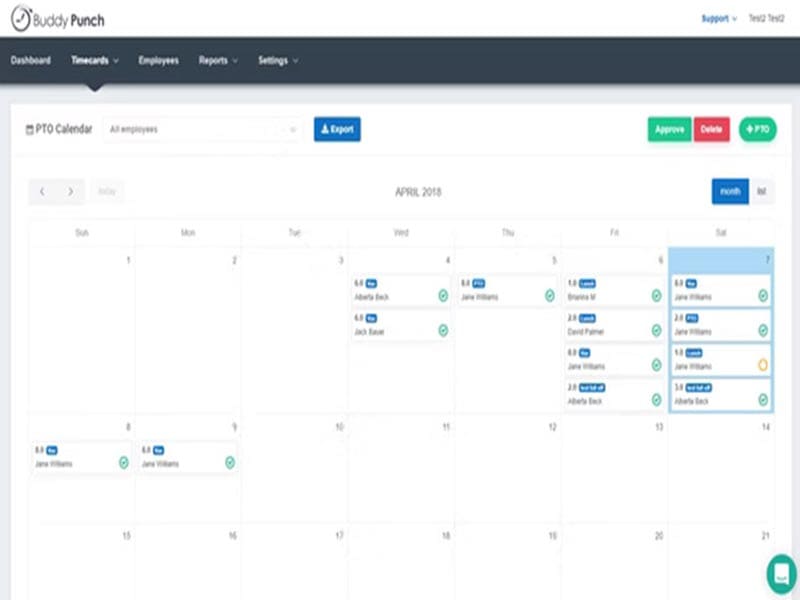Open the Dashboard tab

[x=31, y=60]
